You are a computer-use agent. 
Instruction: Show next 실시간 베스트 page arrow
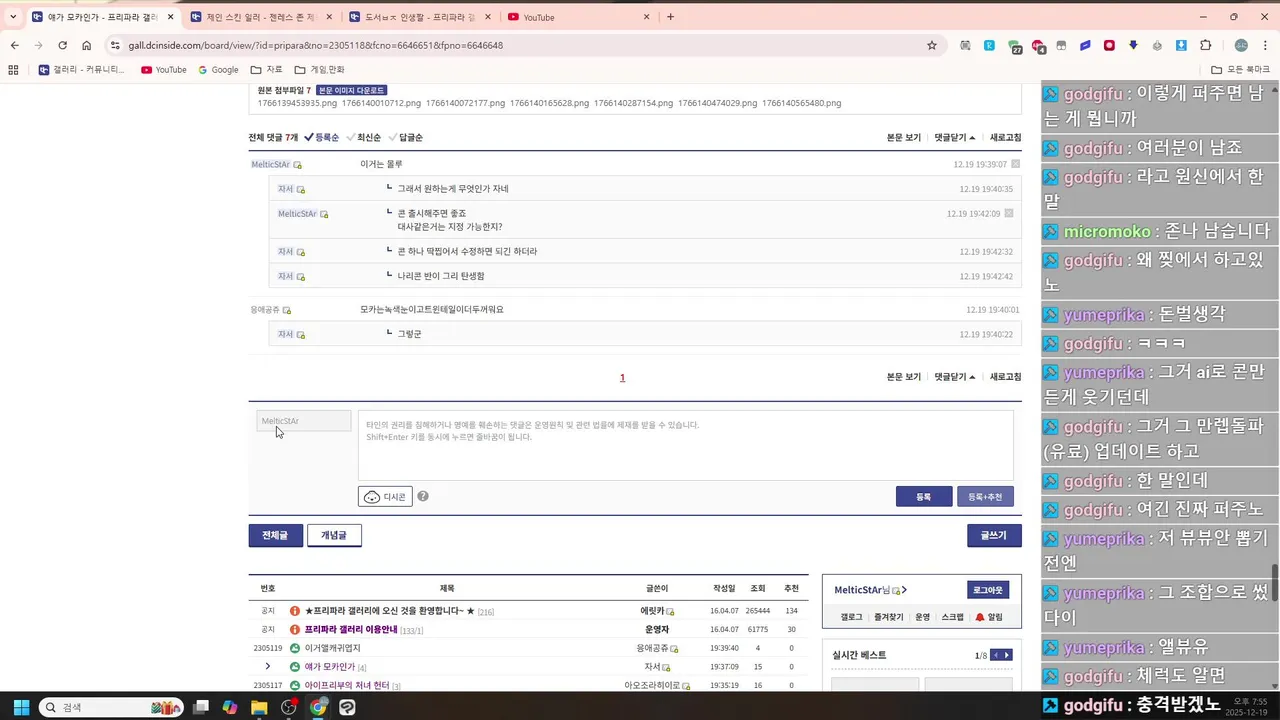pos(1007,655)
